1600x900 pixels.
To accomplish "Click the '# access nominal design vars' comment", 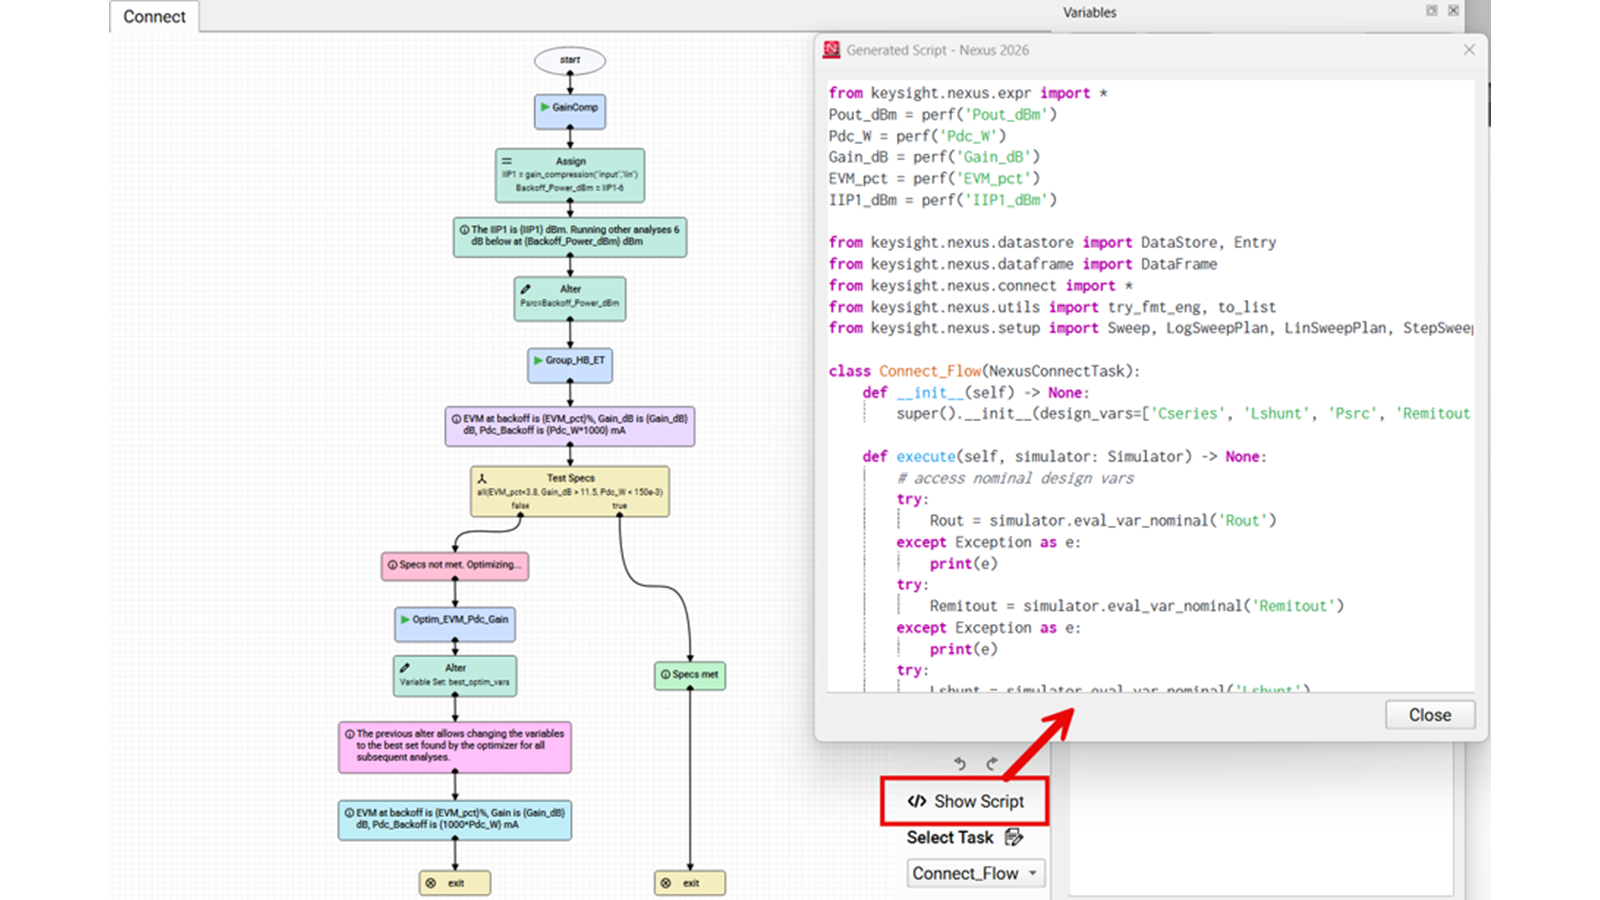I will 1015,478.
